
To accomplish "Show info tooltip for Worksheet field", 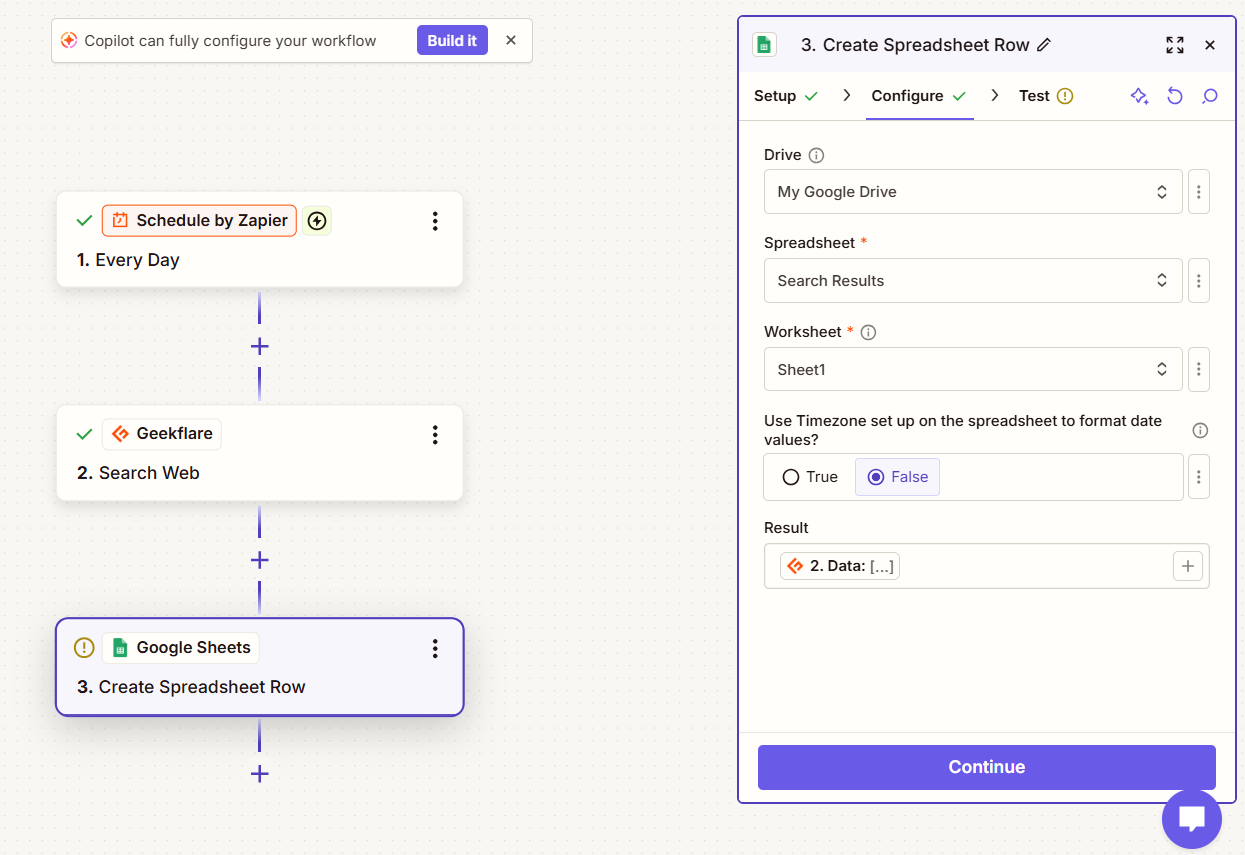I will click(868, 332).
